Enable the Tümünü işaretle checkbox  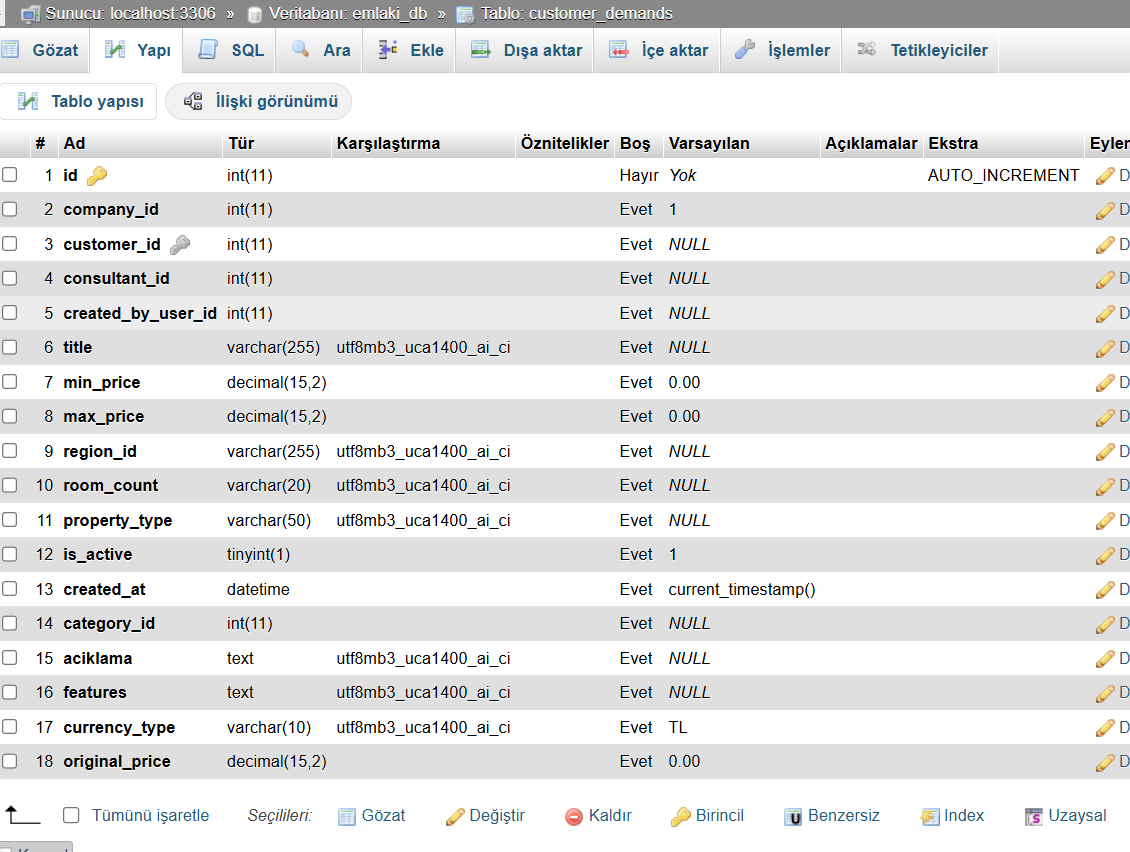coord(71,815)
